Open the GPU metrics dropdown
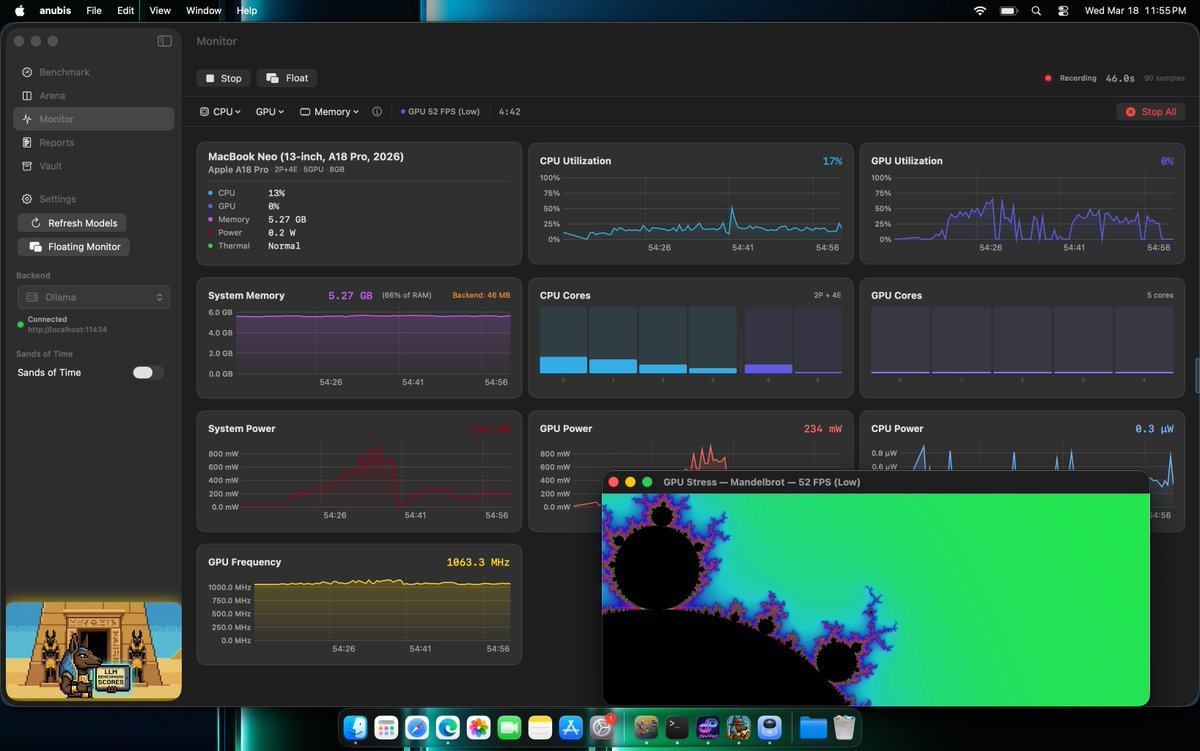The height and width of the screenshot is (751, 1200). coord(268,112)
